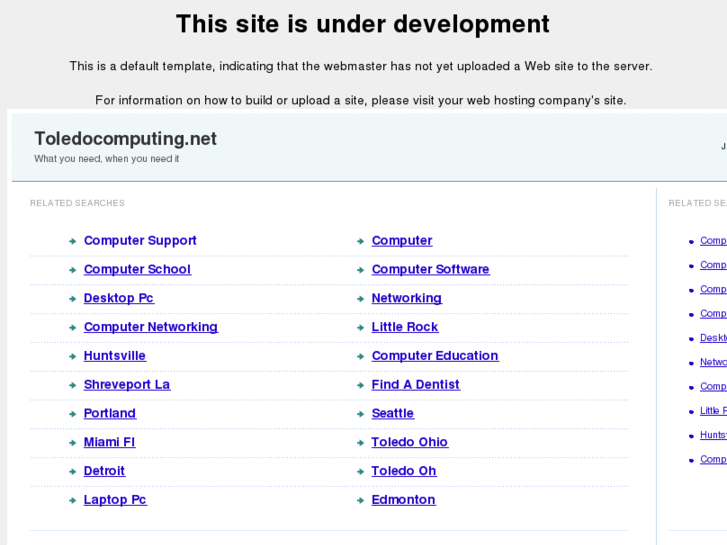Open the Computer Support link

[x=140, y=241]
